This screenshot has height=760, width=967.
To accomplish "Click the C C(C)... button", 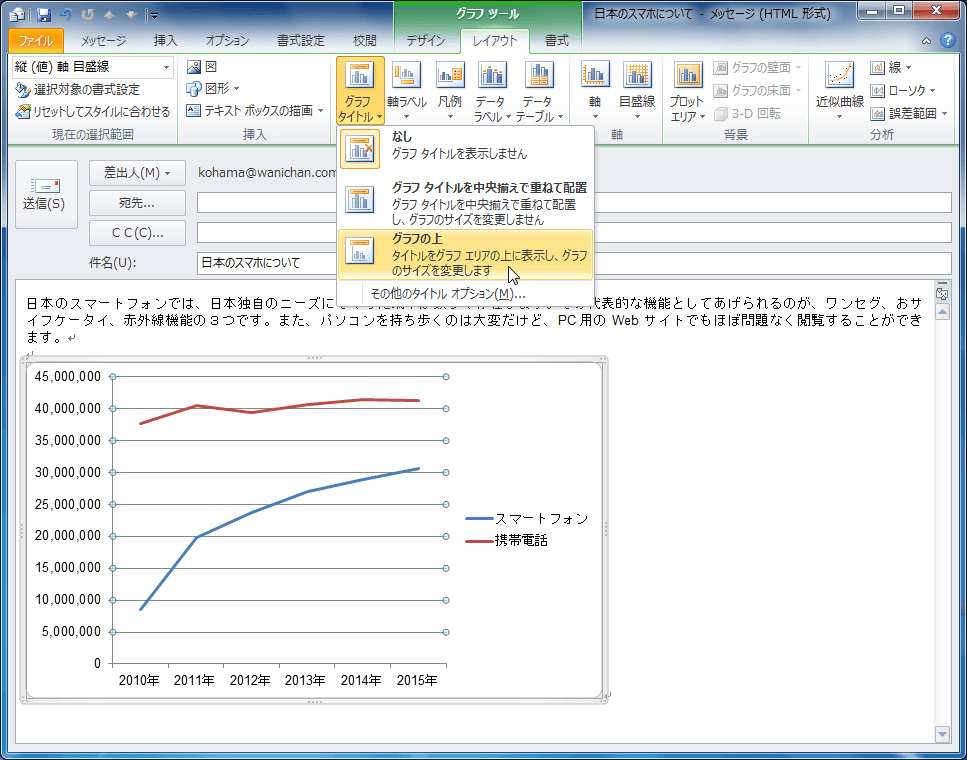I will point(138,233).
